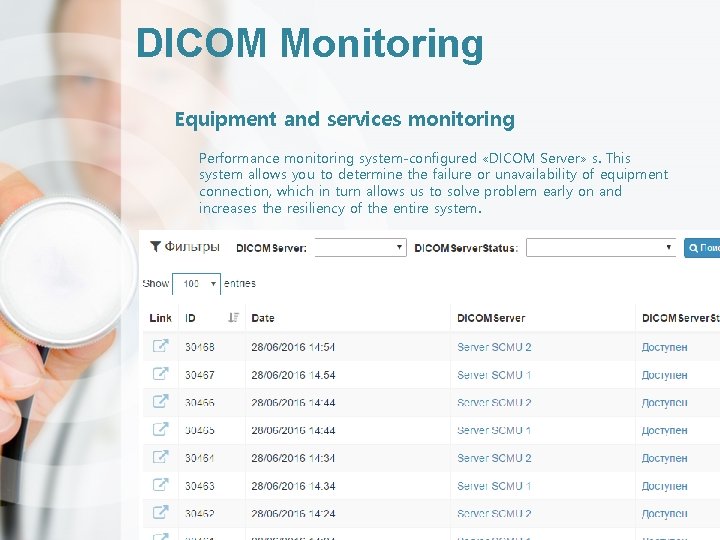The width and height of the screenshot is (720, 540).
Task: Click Доступен status in row 30463
Action: [x=664, y=486]
